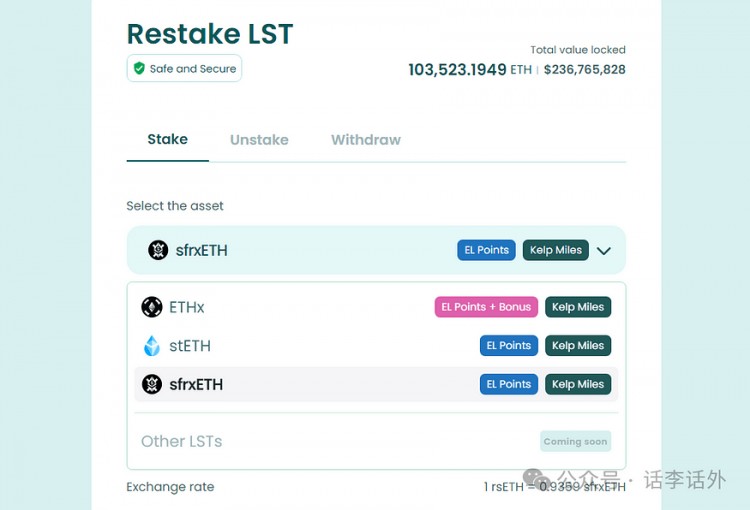This screenshot has width=750, height=510.
Task: Click the 103,523.1949 ETH value
Action: pos(470,70)
